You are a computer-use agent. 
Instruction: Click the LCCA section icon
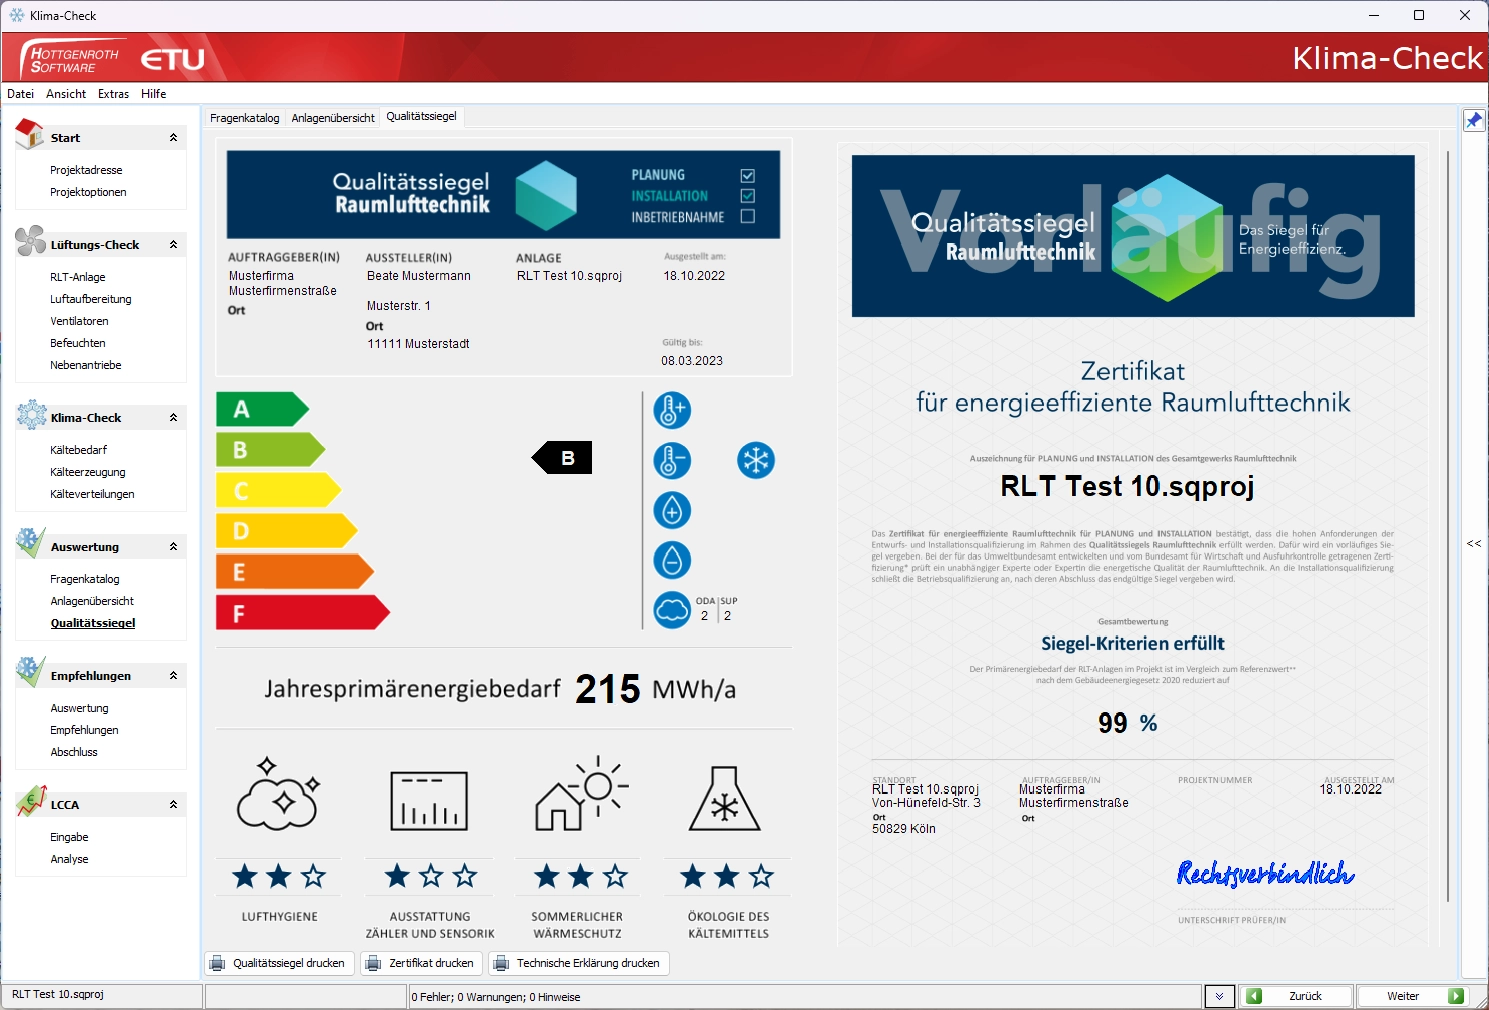(30, 801)
